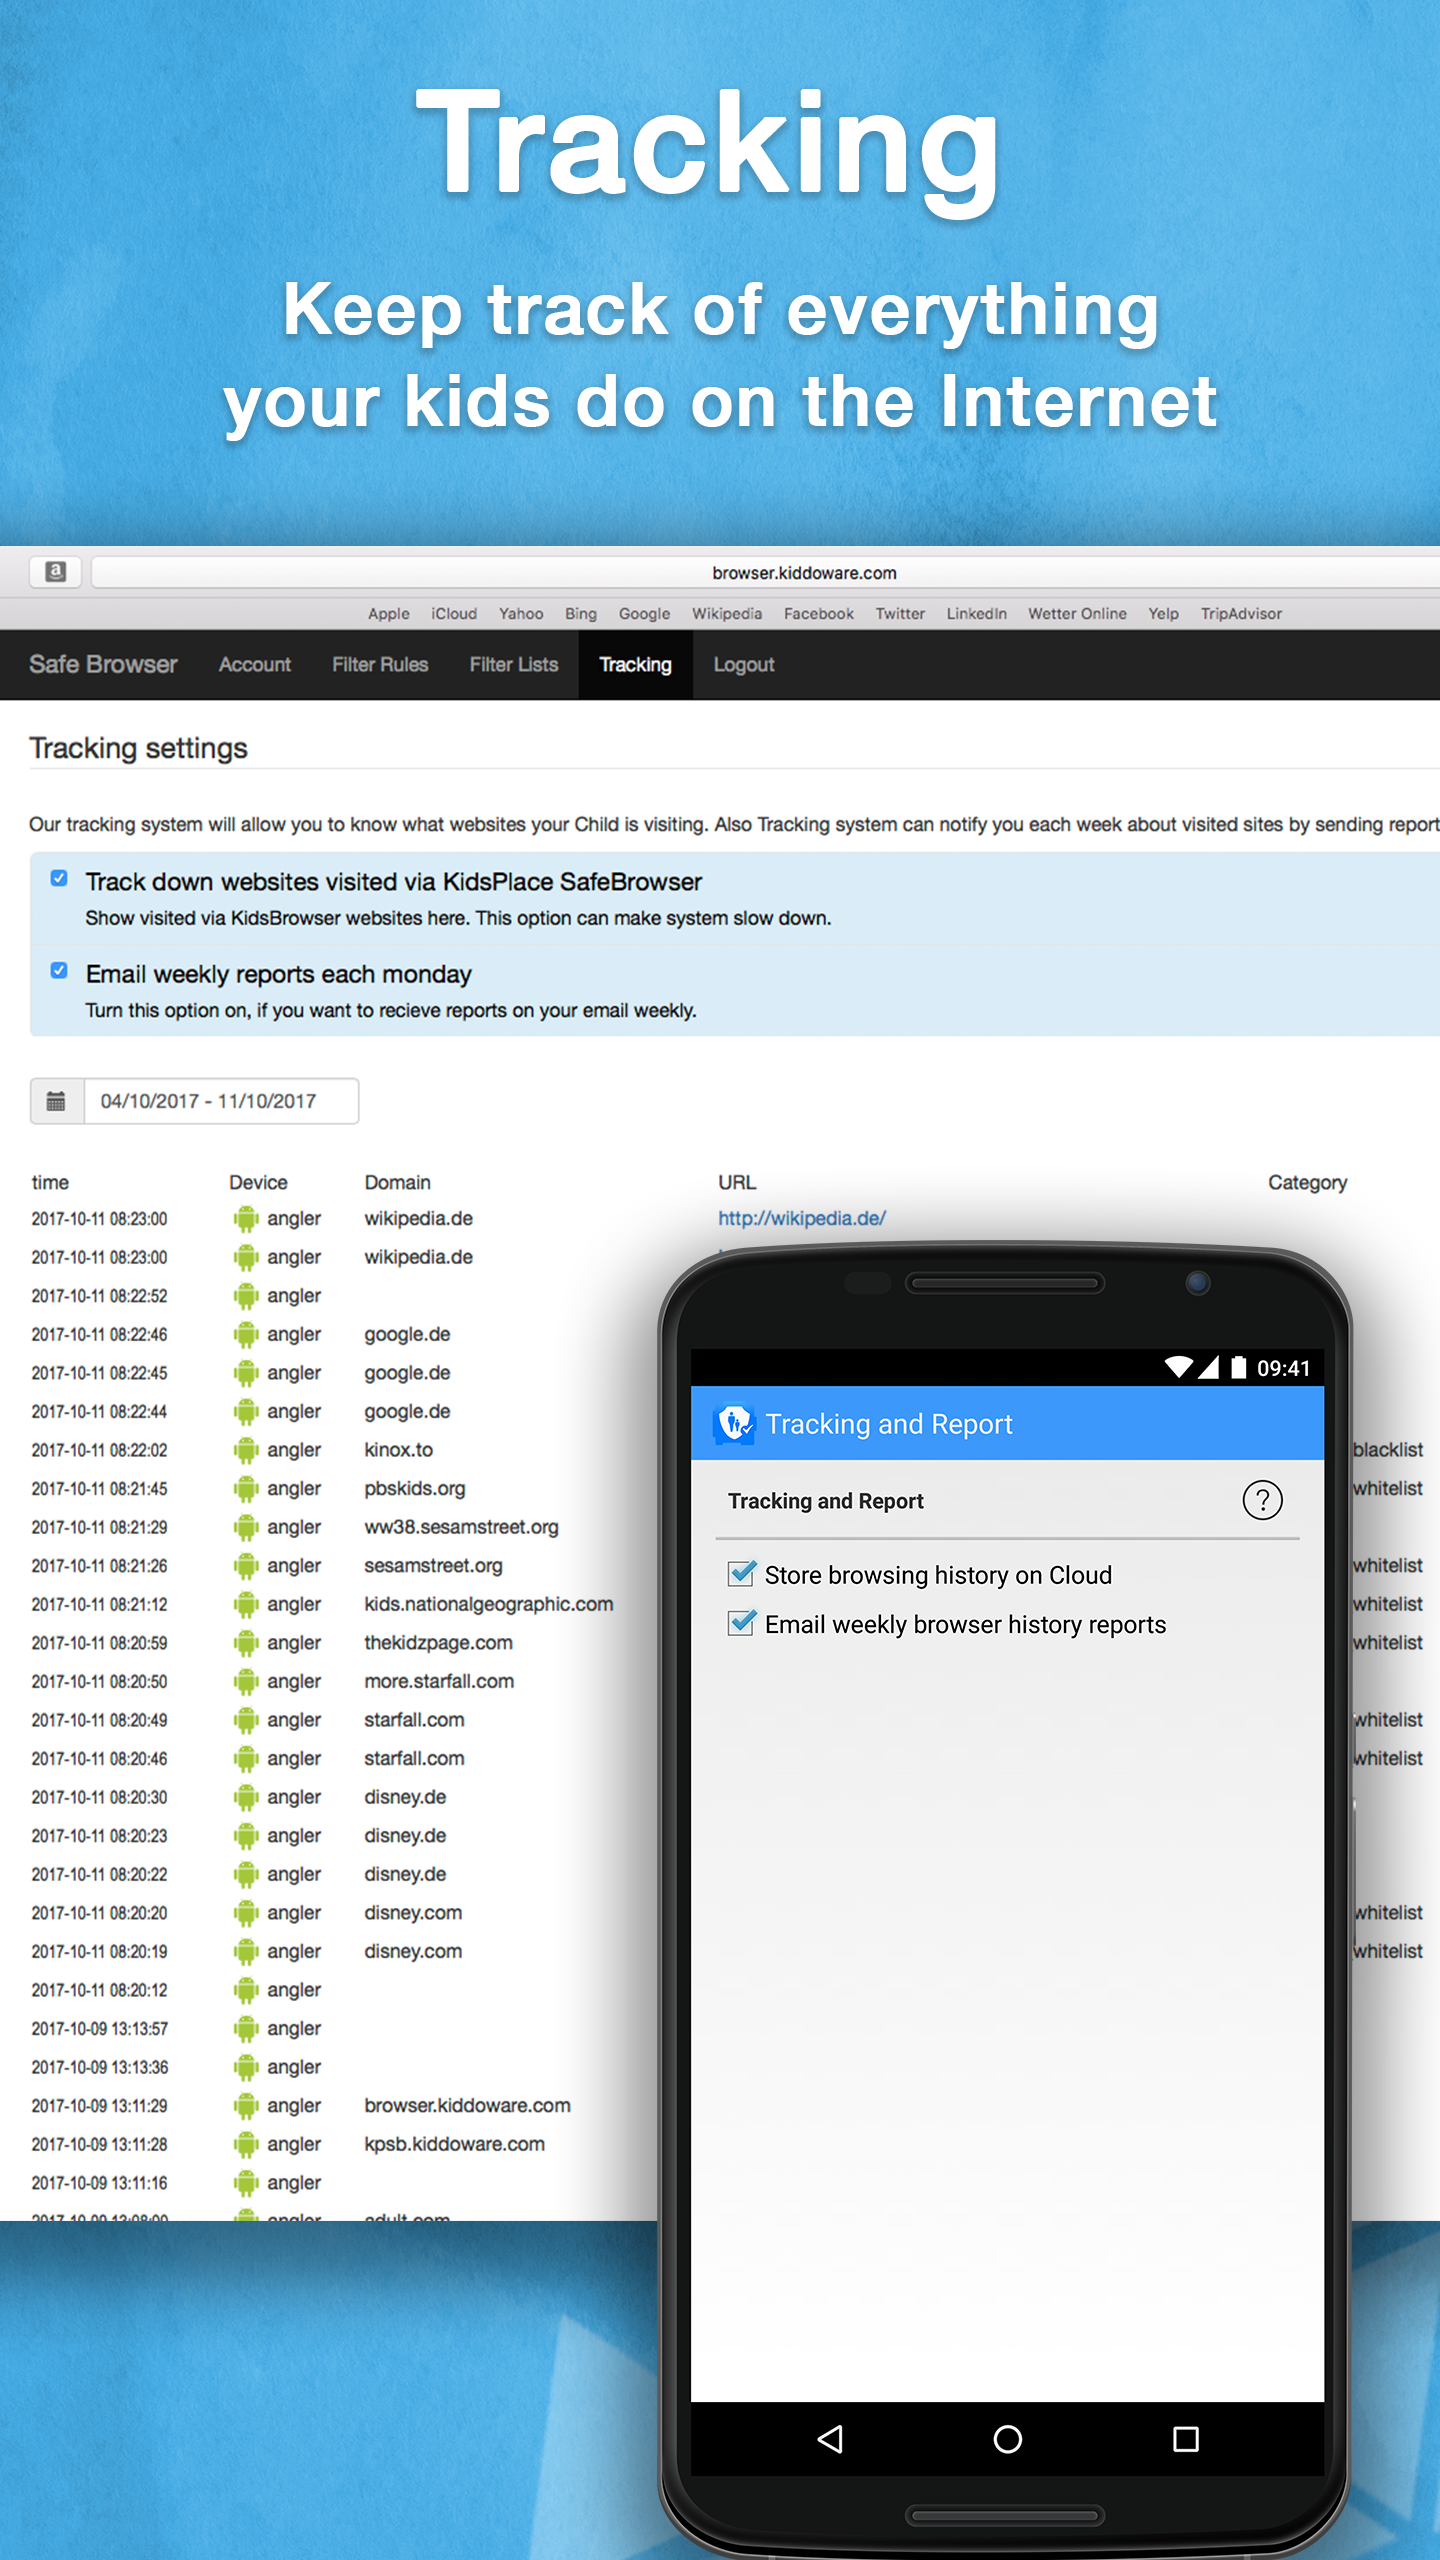Tap the Safe Browser shield app icon
1440x2560 pixels.
point(735,1423)
